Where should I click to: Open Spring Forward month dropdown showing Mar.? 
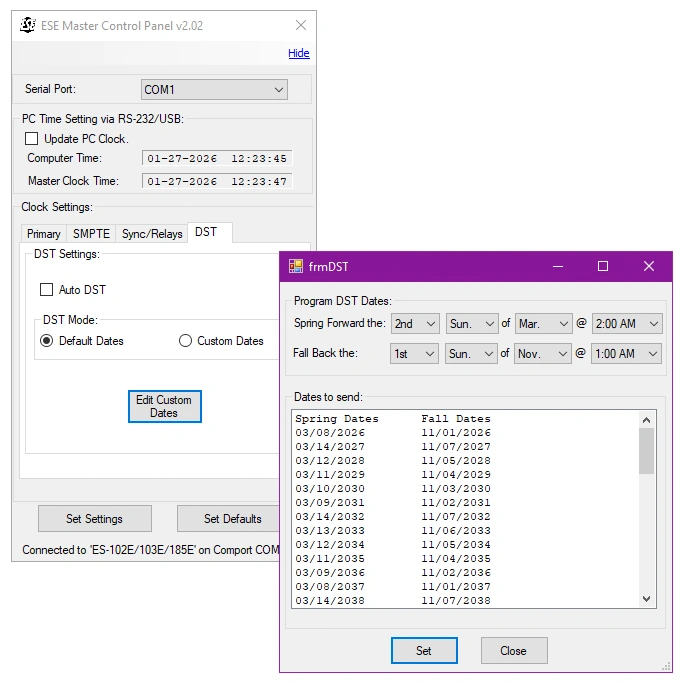point(543,323)
